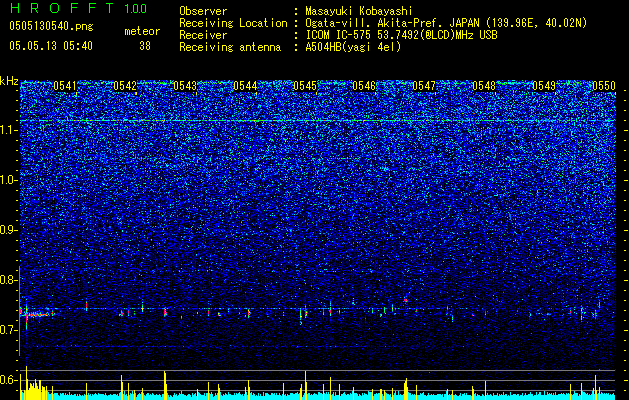Click the receiver ICOM IC-575 line

pyautogui.click(x=401, y=35)
